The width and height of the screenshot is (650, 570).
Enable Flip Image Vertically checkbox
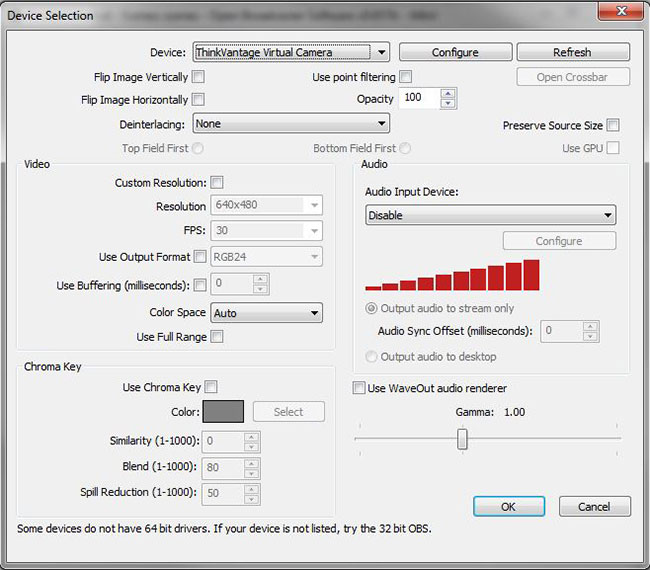[198, 76]
